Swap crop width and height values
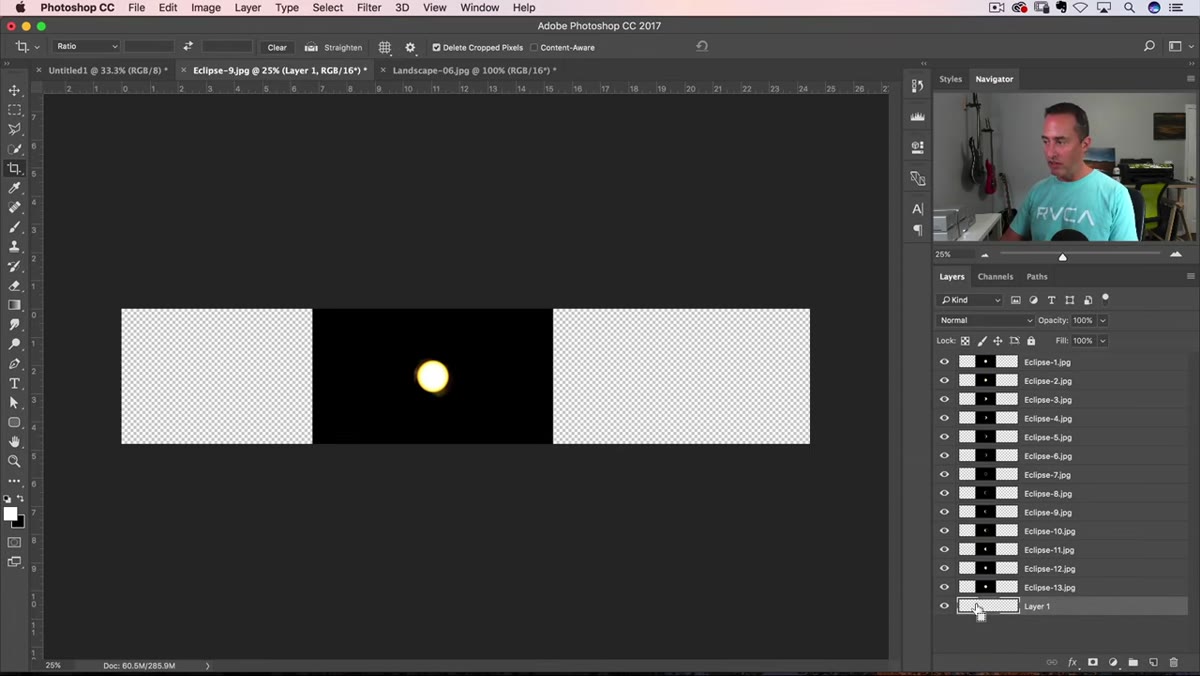Image resolution: width=1200 pixels, height=676 pixels. point(187,47)
